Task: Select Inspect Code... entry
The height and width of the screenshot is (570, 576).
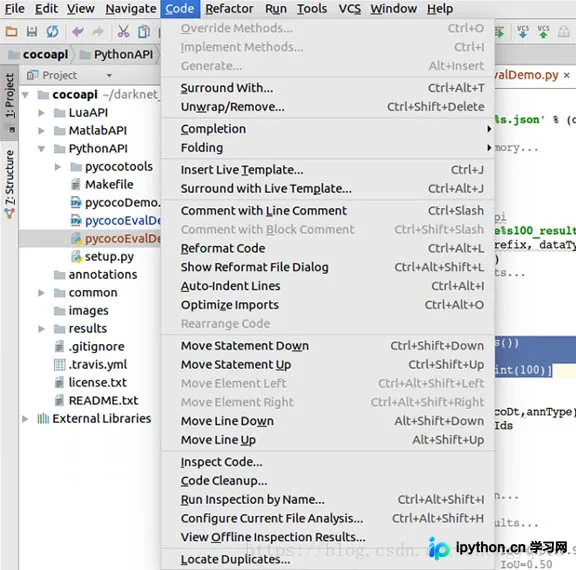Action: click(x=327, y=462)
